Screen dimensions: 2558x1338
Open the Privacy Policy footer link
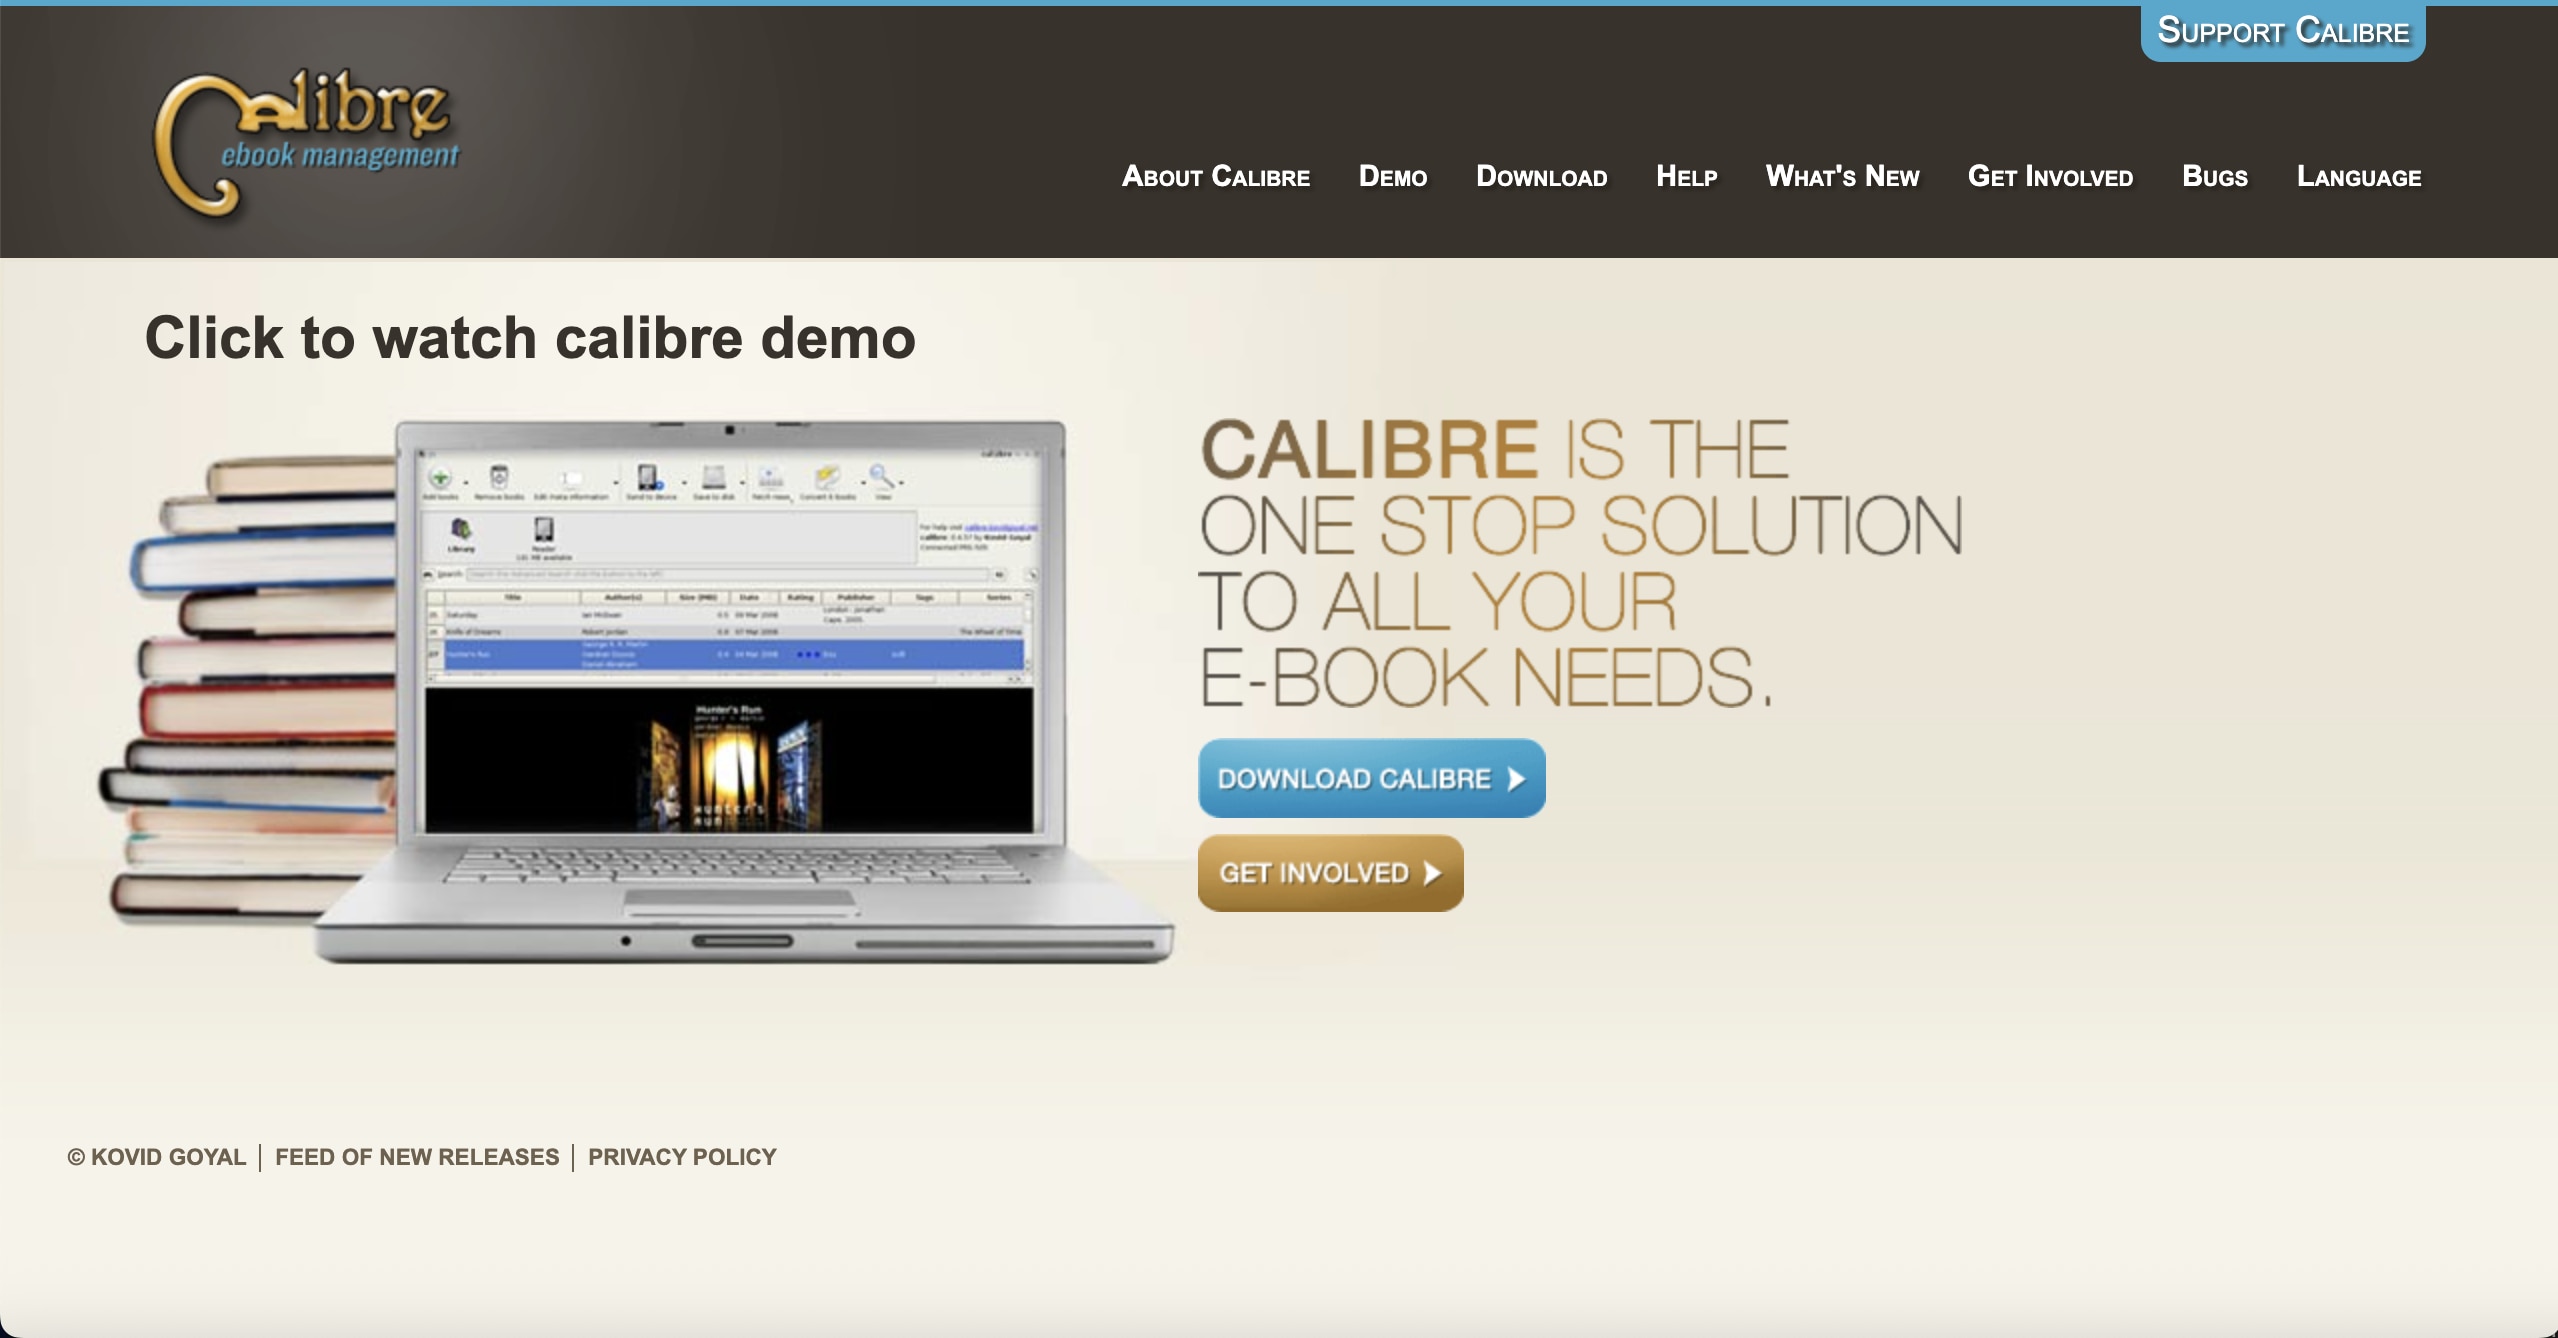pos(682,1157)
